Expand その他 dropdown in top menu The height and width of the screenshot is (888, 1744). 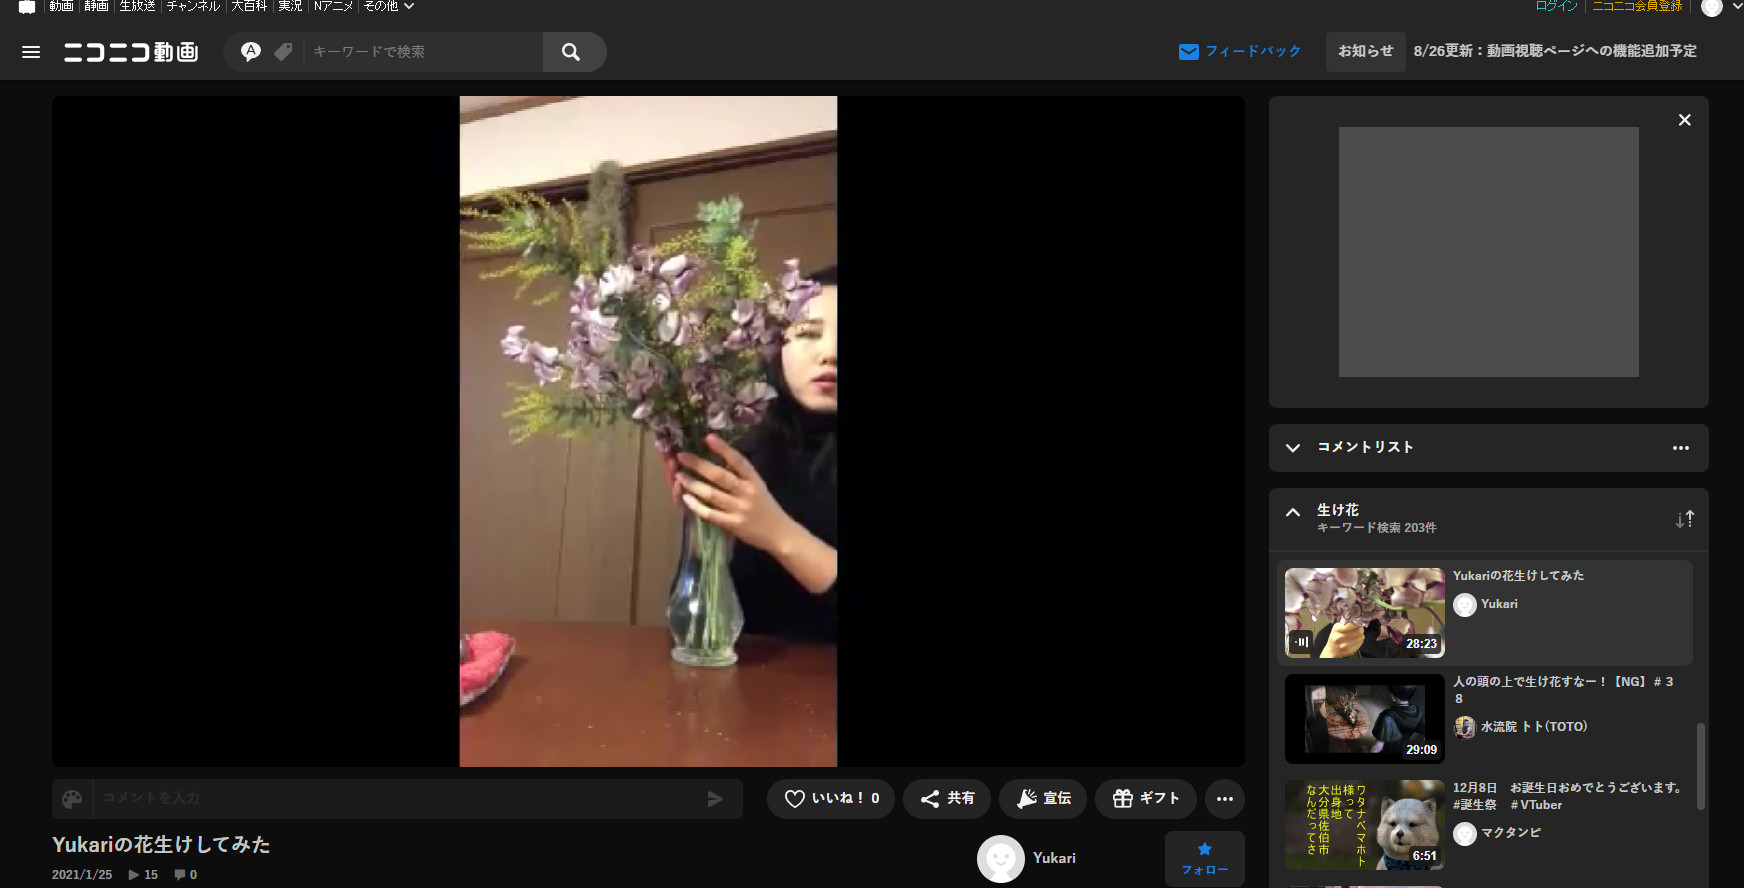click(388, 6)
